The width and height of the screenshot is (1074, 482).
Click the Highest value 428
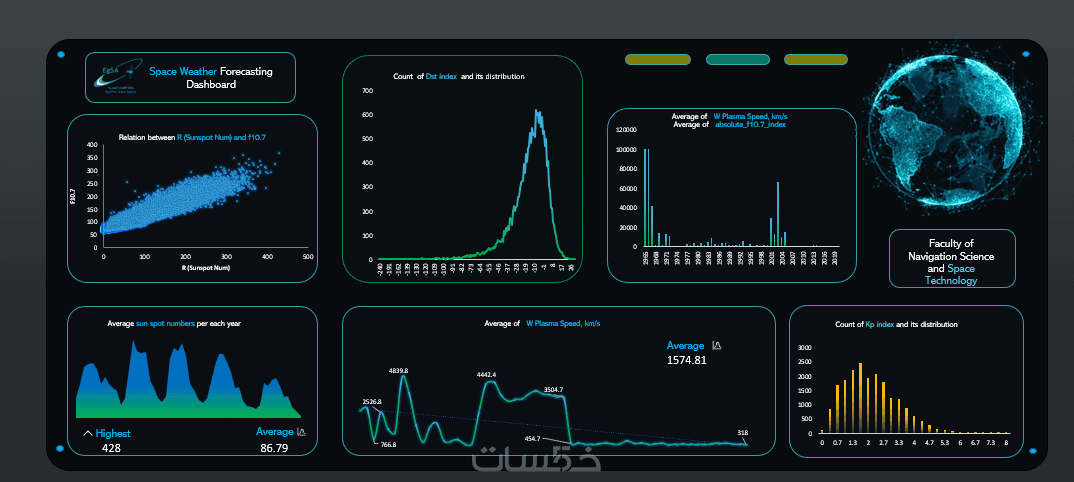click(x=112, y=448)
